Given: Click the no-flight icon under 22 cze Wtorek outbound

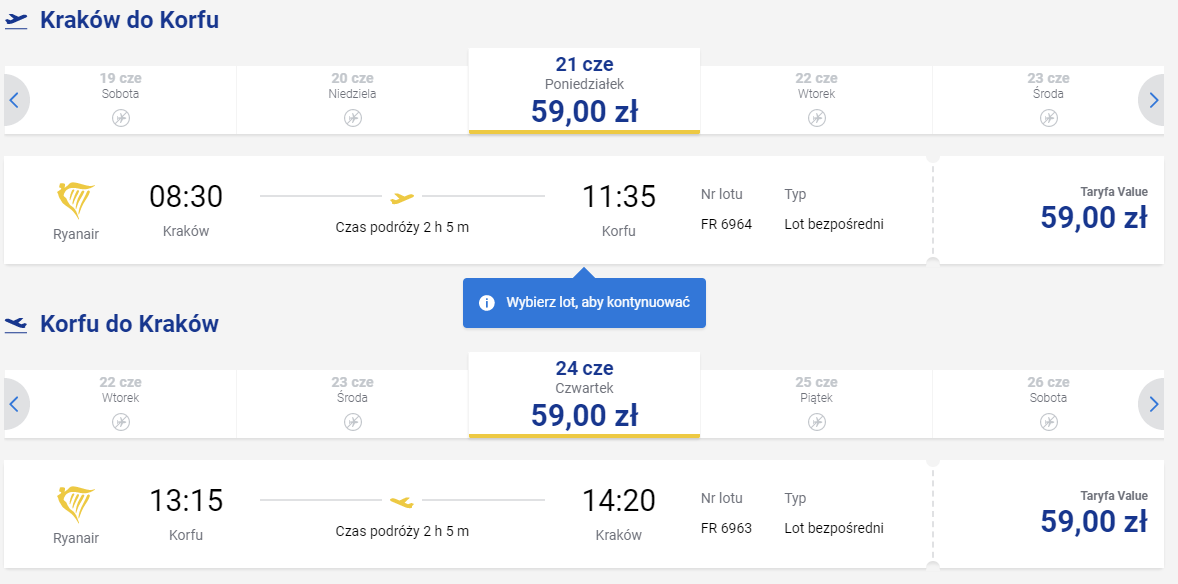Looking at the screenshot, I should [817, 118].
